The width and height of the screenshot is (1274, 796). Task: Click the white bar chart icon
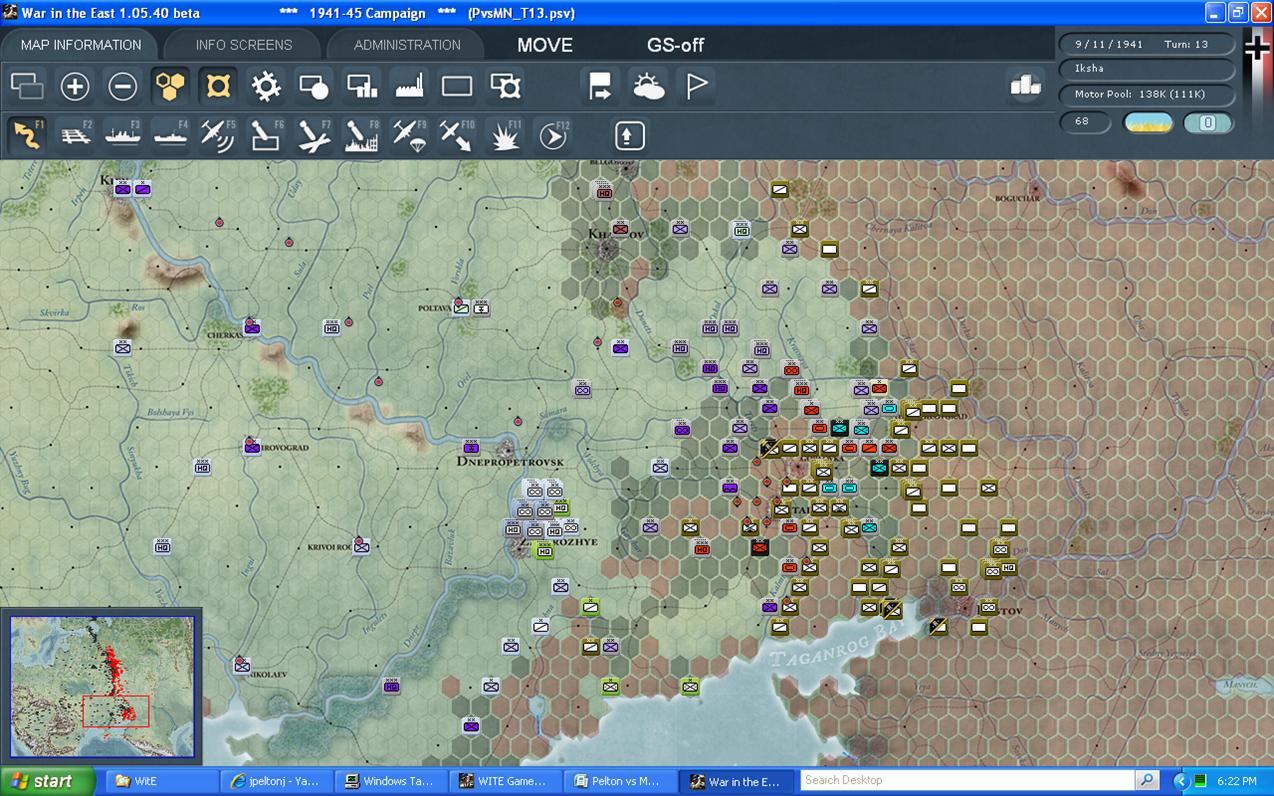(x=1026, y=86)
